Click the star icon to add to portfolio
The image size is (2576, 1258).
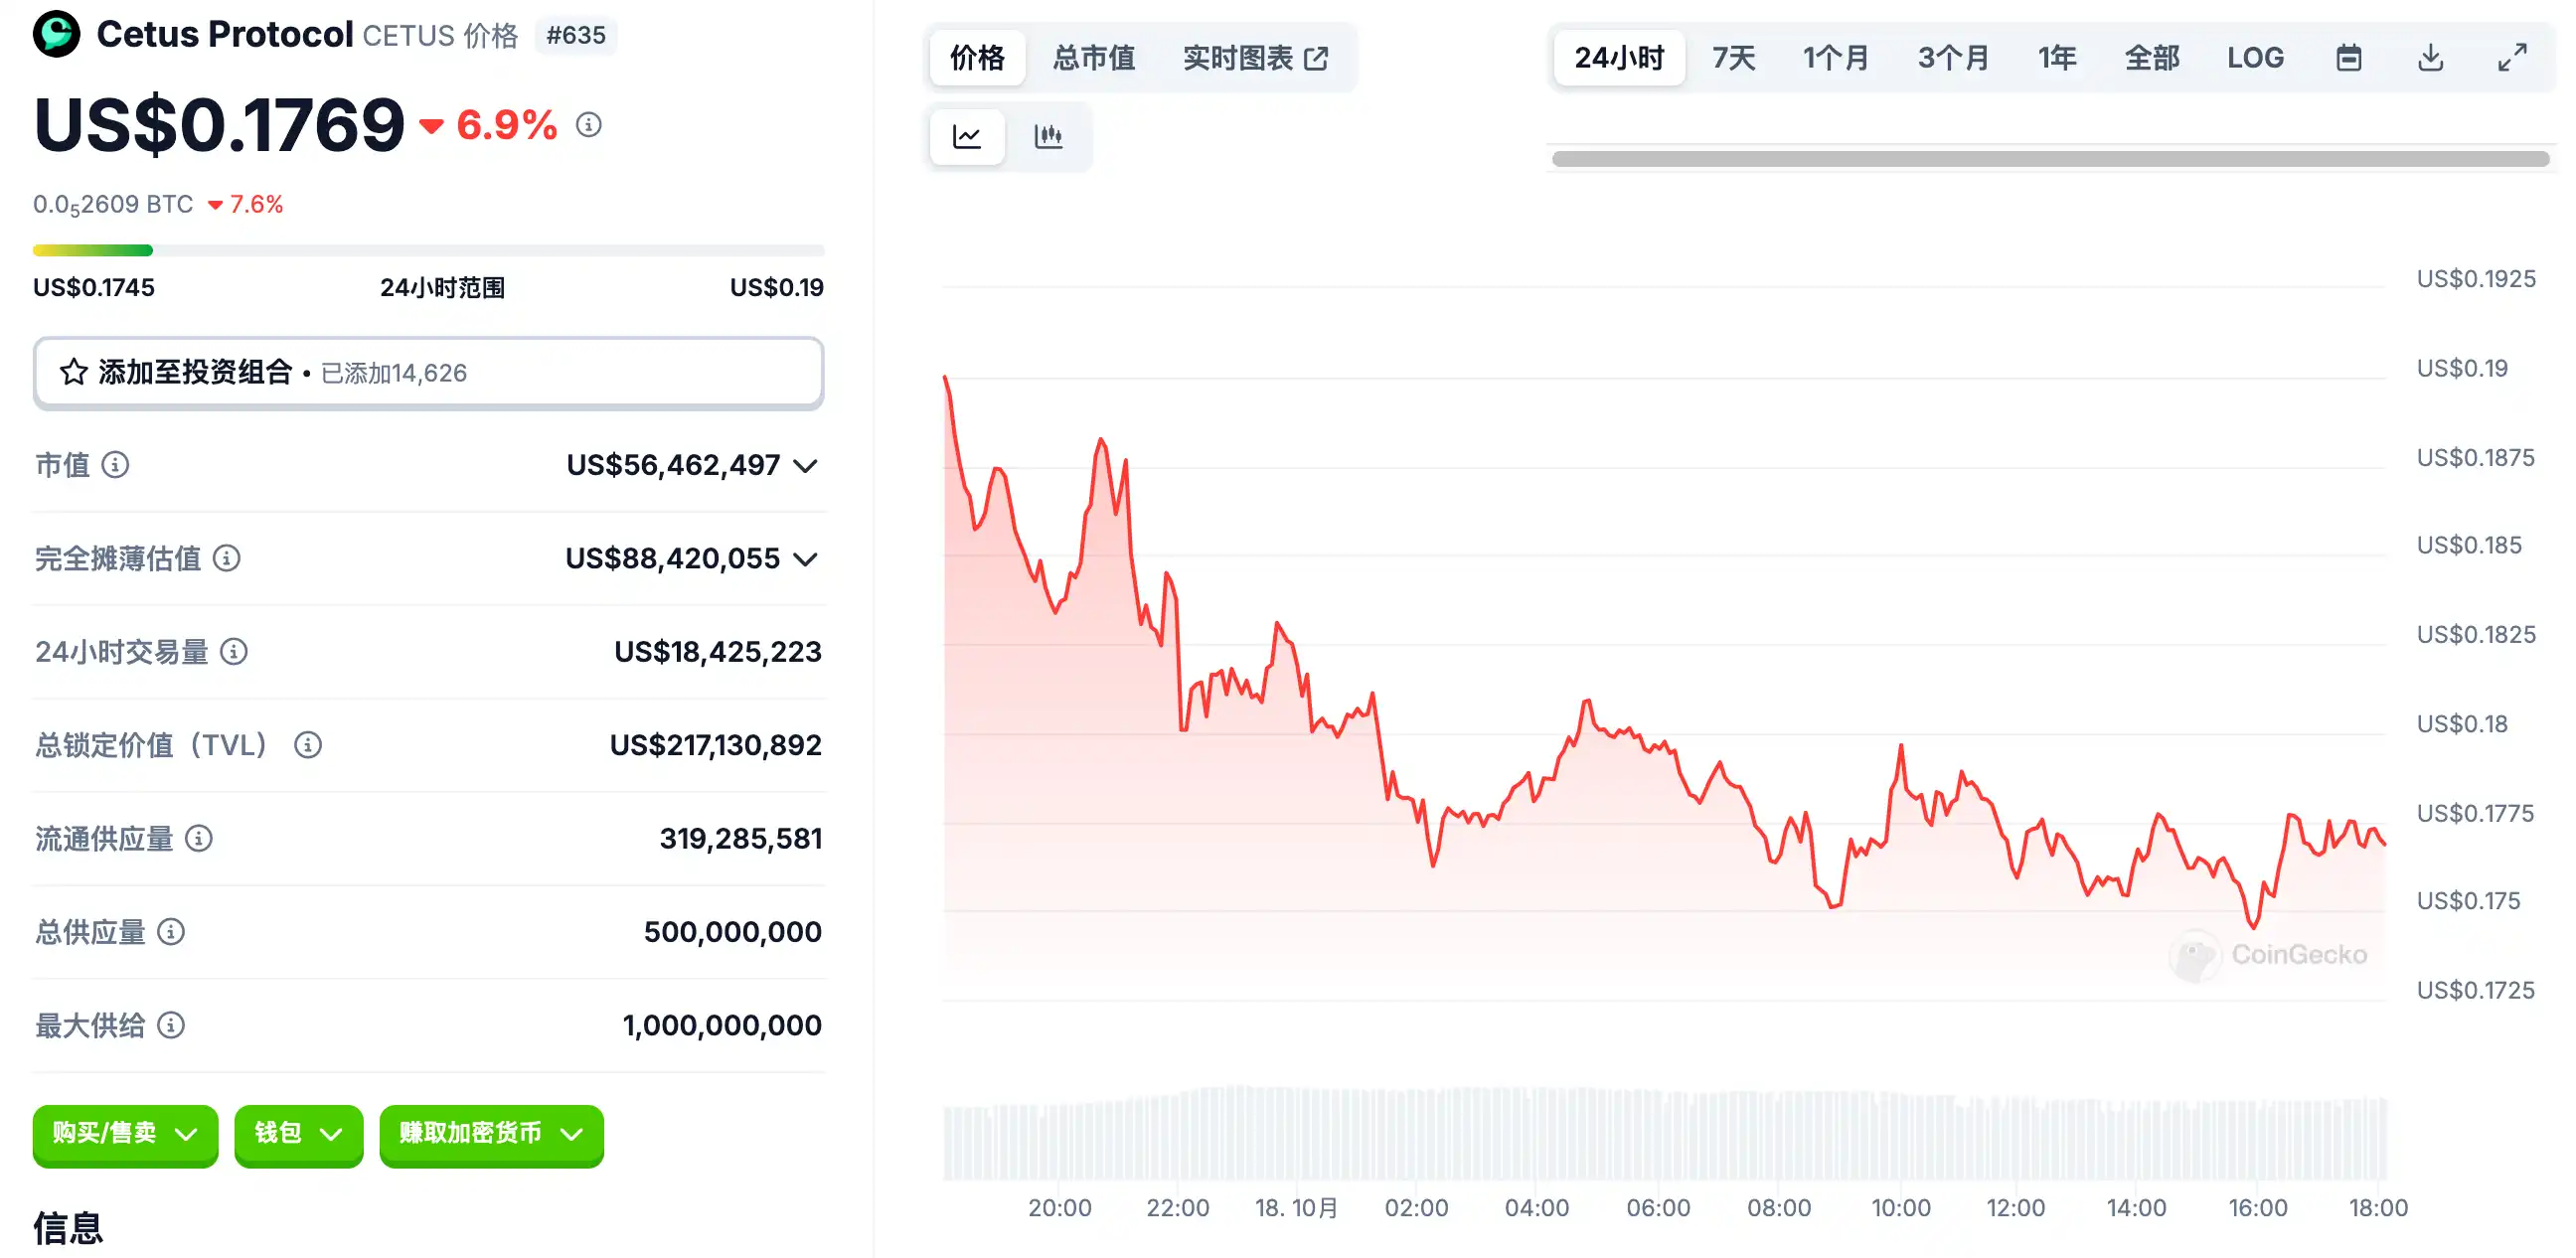pos(74,373)
